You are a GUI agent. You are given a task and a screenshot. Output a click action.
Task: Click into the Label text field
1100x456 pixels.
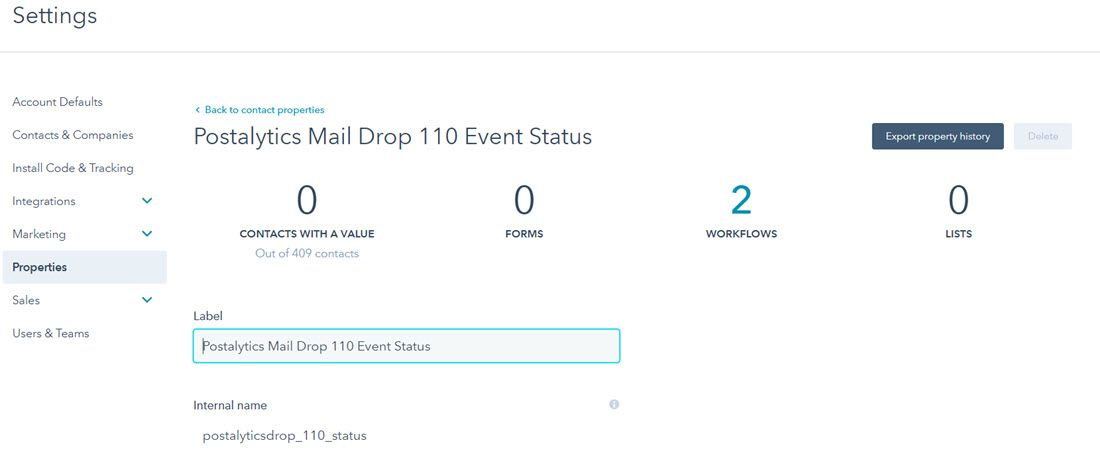(406, 346)
